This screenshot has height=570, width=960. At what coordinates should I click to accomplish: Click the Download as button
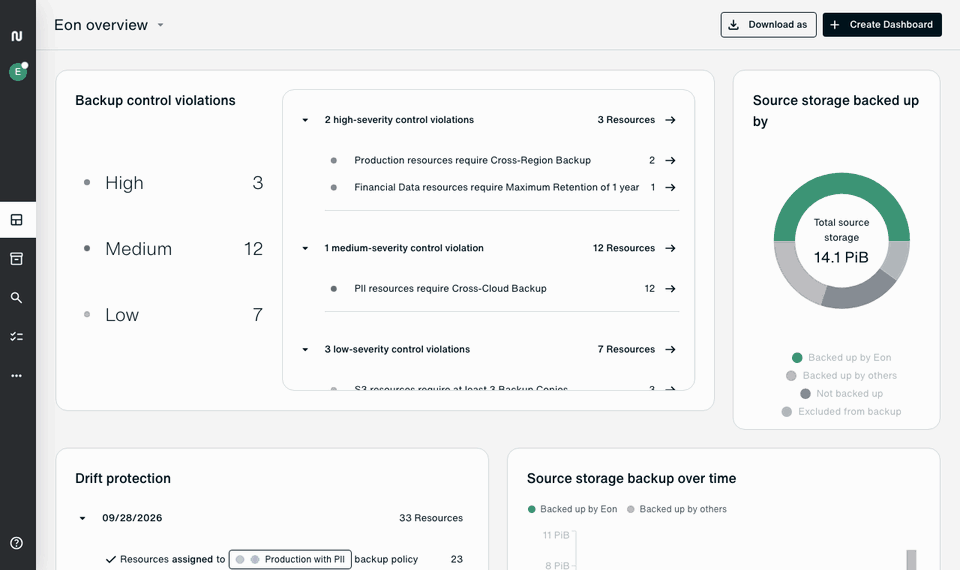tap(768, 24)
